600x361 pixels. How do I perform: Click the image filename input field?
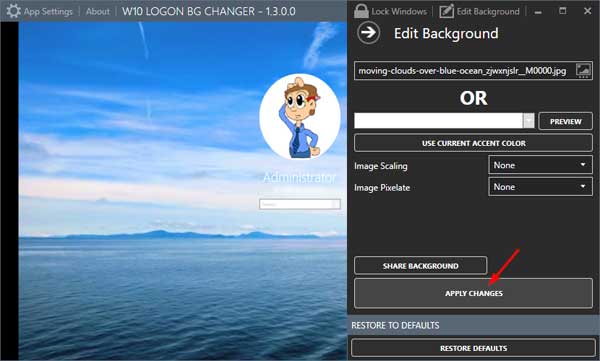465,71
